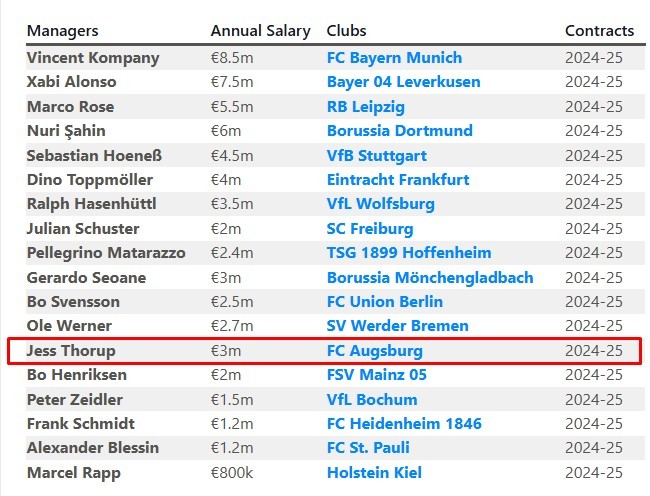Screen dimensions: 650x496
Task: Follow the SV Werder Bremen link
Action: pyautogui.click(x=397, y=326)
